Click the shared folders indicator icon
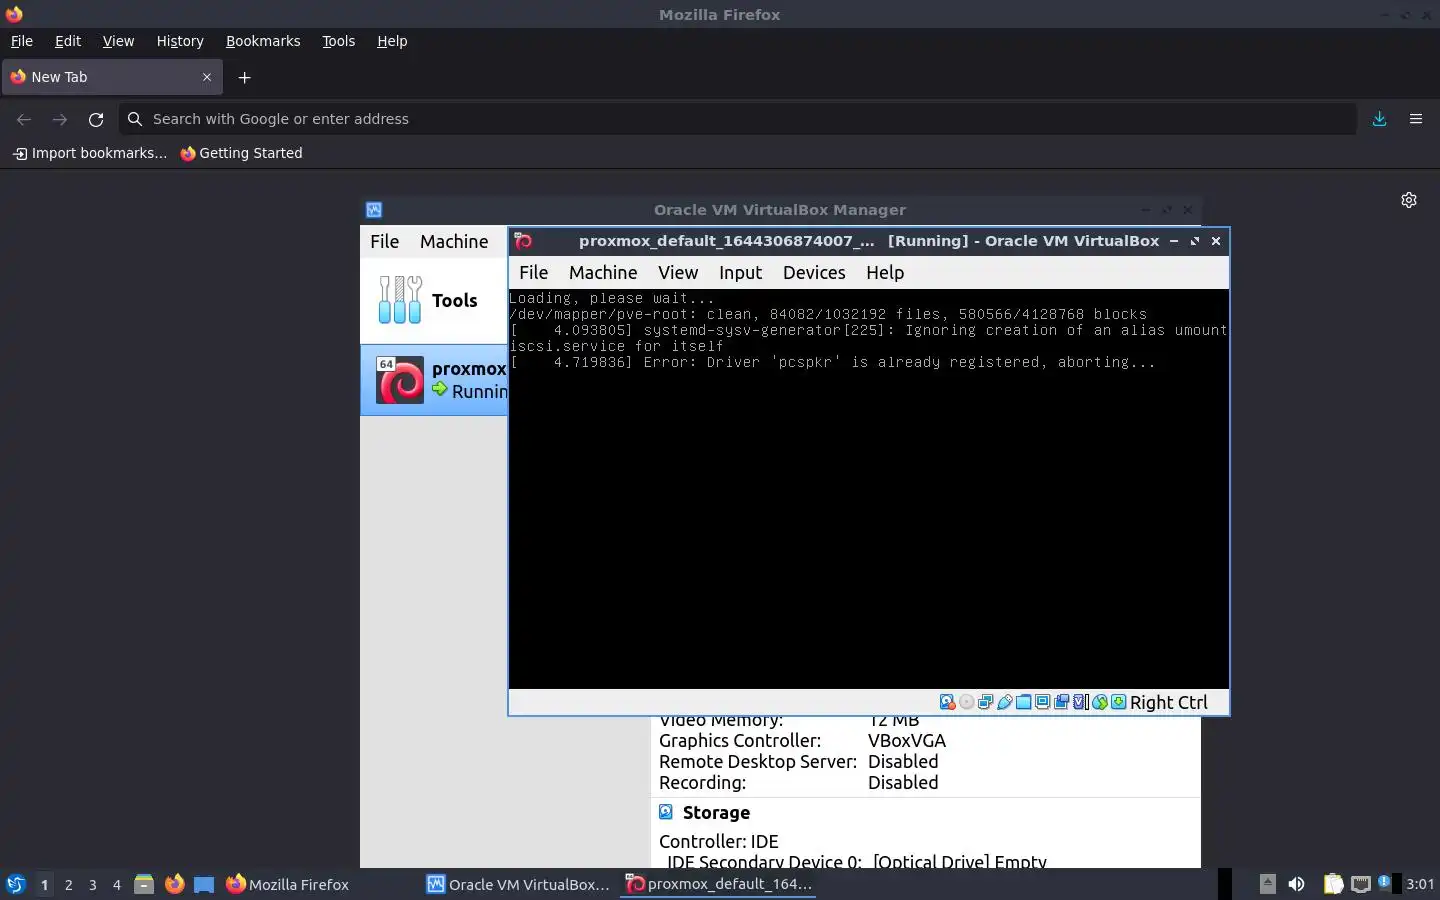This screenshot has height=900, width=1440. coord(1024,702)
